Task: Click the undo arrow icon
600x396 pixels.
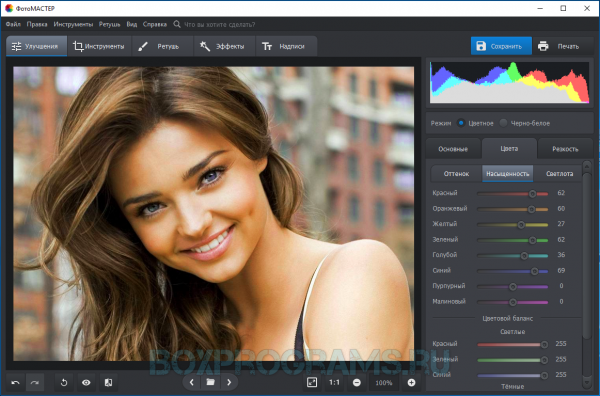Action: click(15, 382)
